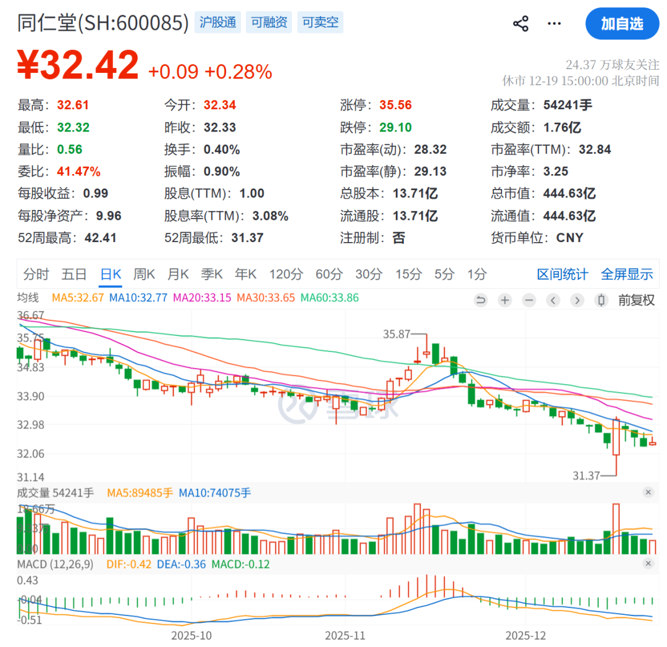Switch to the 周K chart tab
The height and width of the screenshot is (647, 667).
tap(145, 274)
